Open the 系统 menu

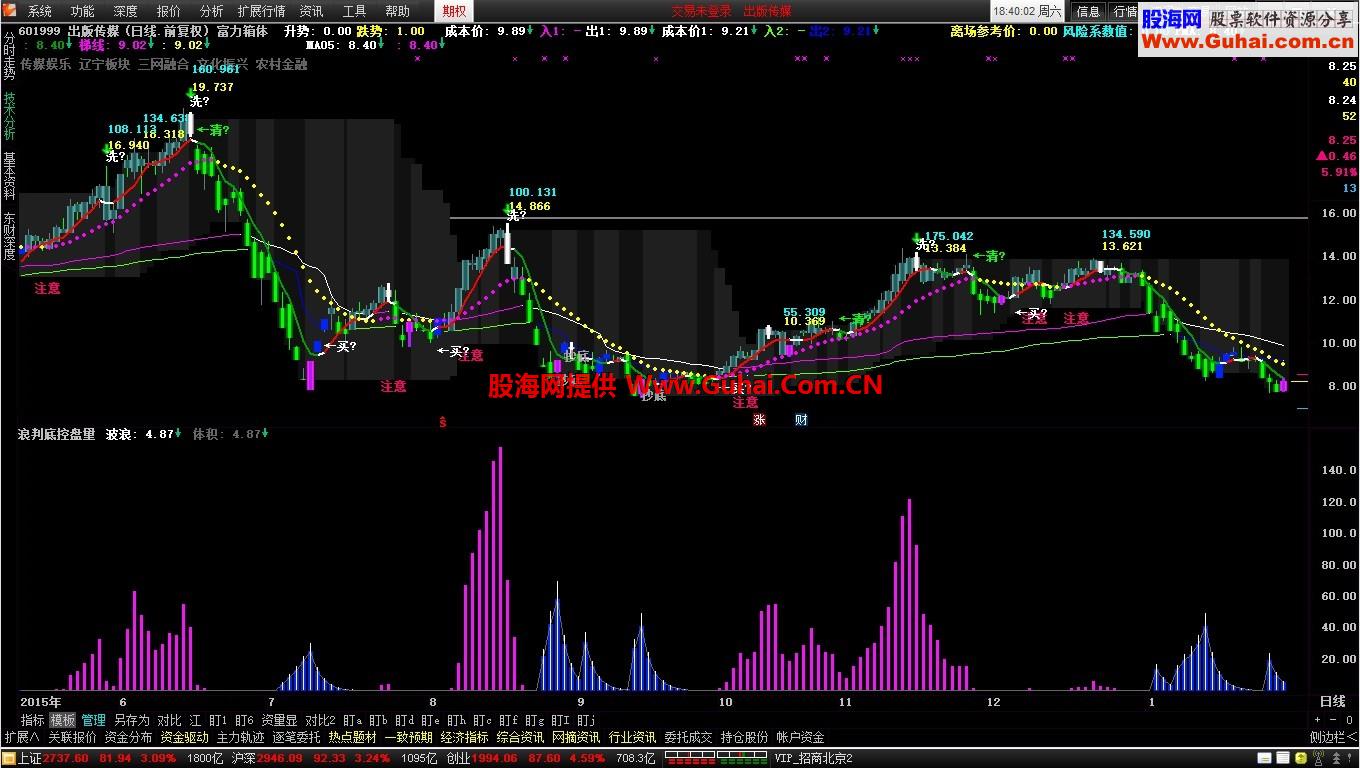[x=40, y=11]
